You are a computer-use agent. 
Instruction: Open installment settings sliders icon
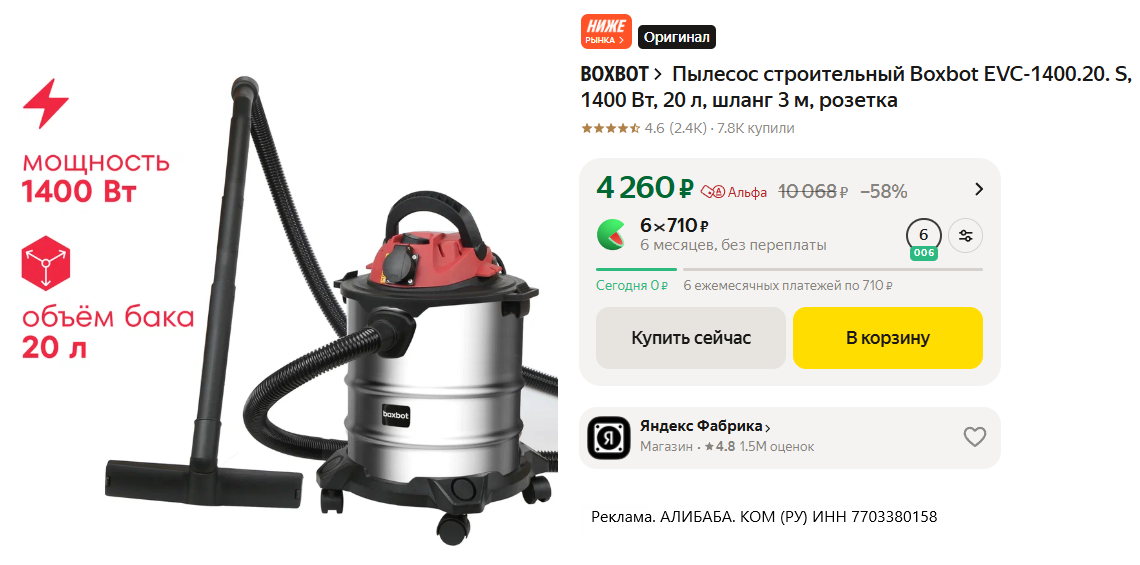tap(966, 236)
